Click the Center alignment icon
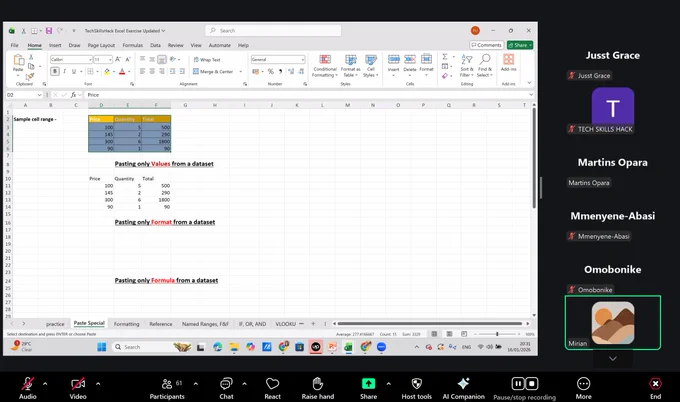 pos(152,72)
